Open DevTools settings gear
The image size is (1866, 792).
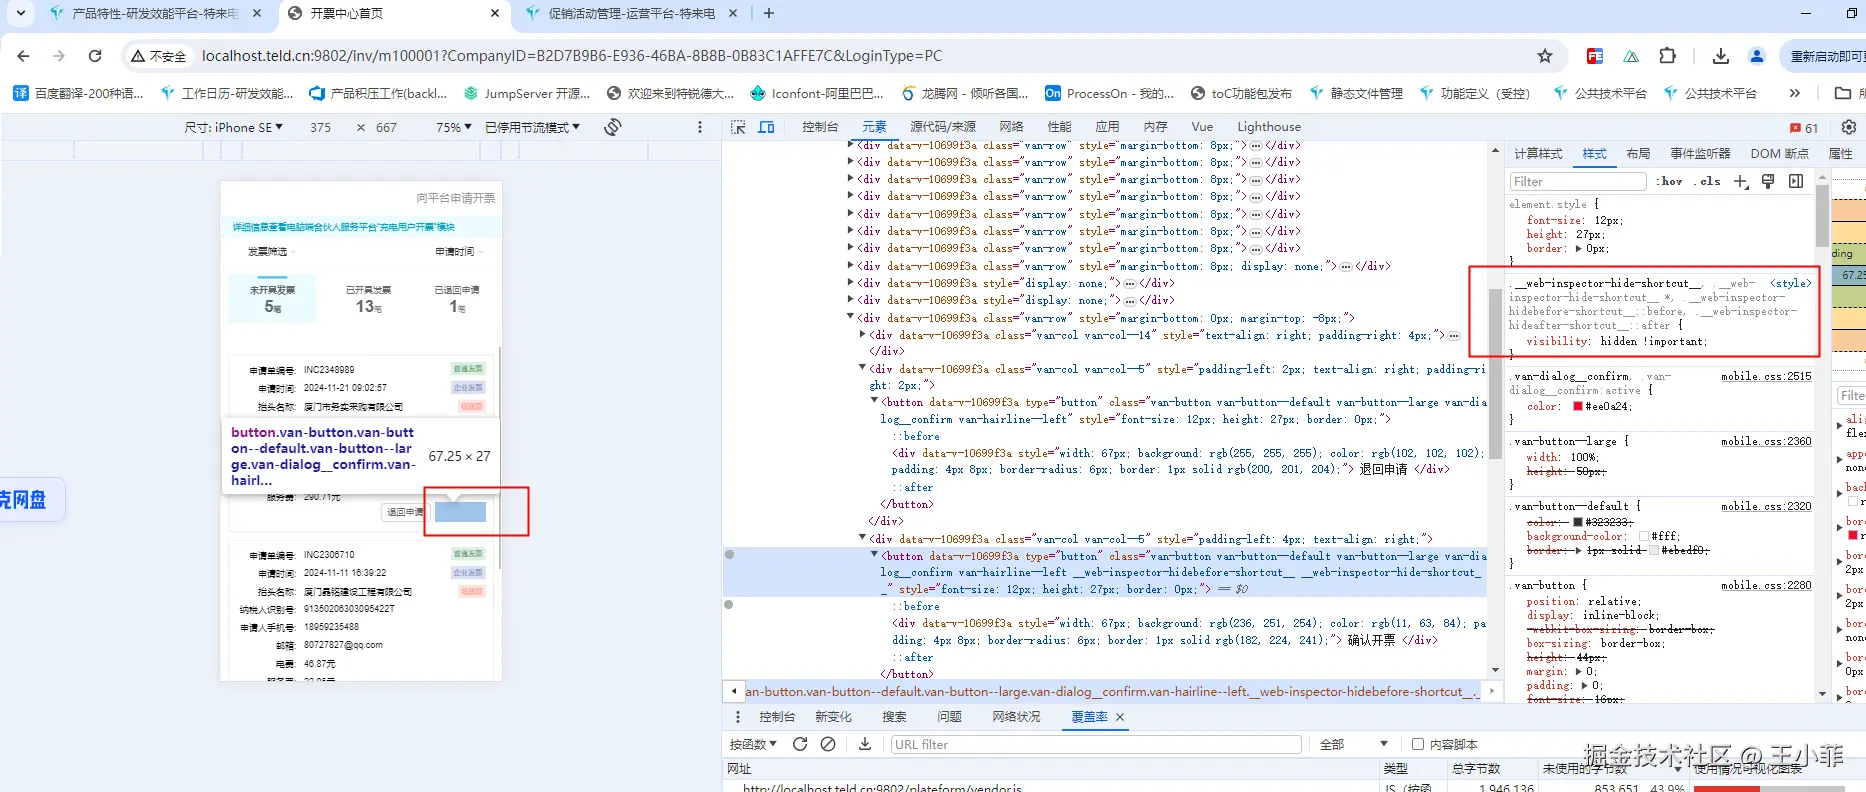(x=1848, y=127)
